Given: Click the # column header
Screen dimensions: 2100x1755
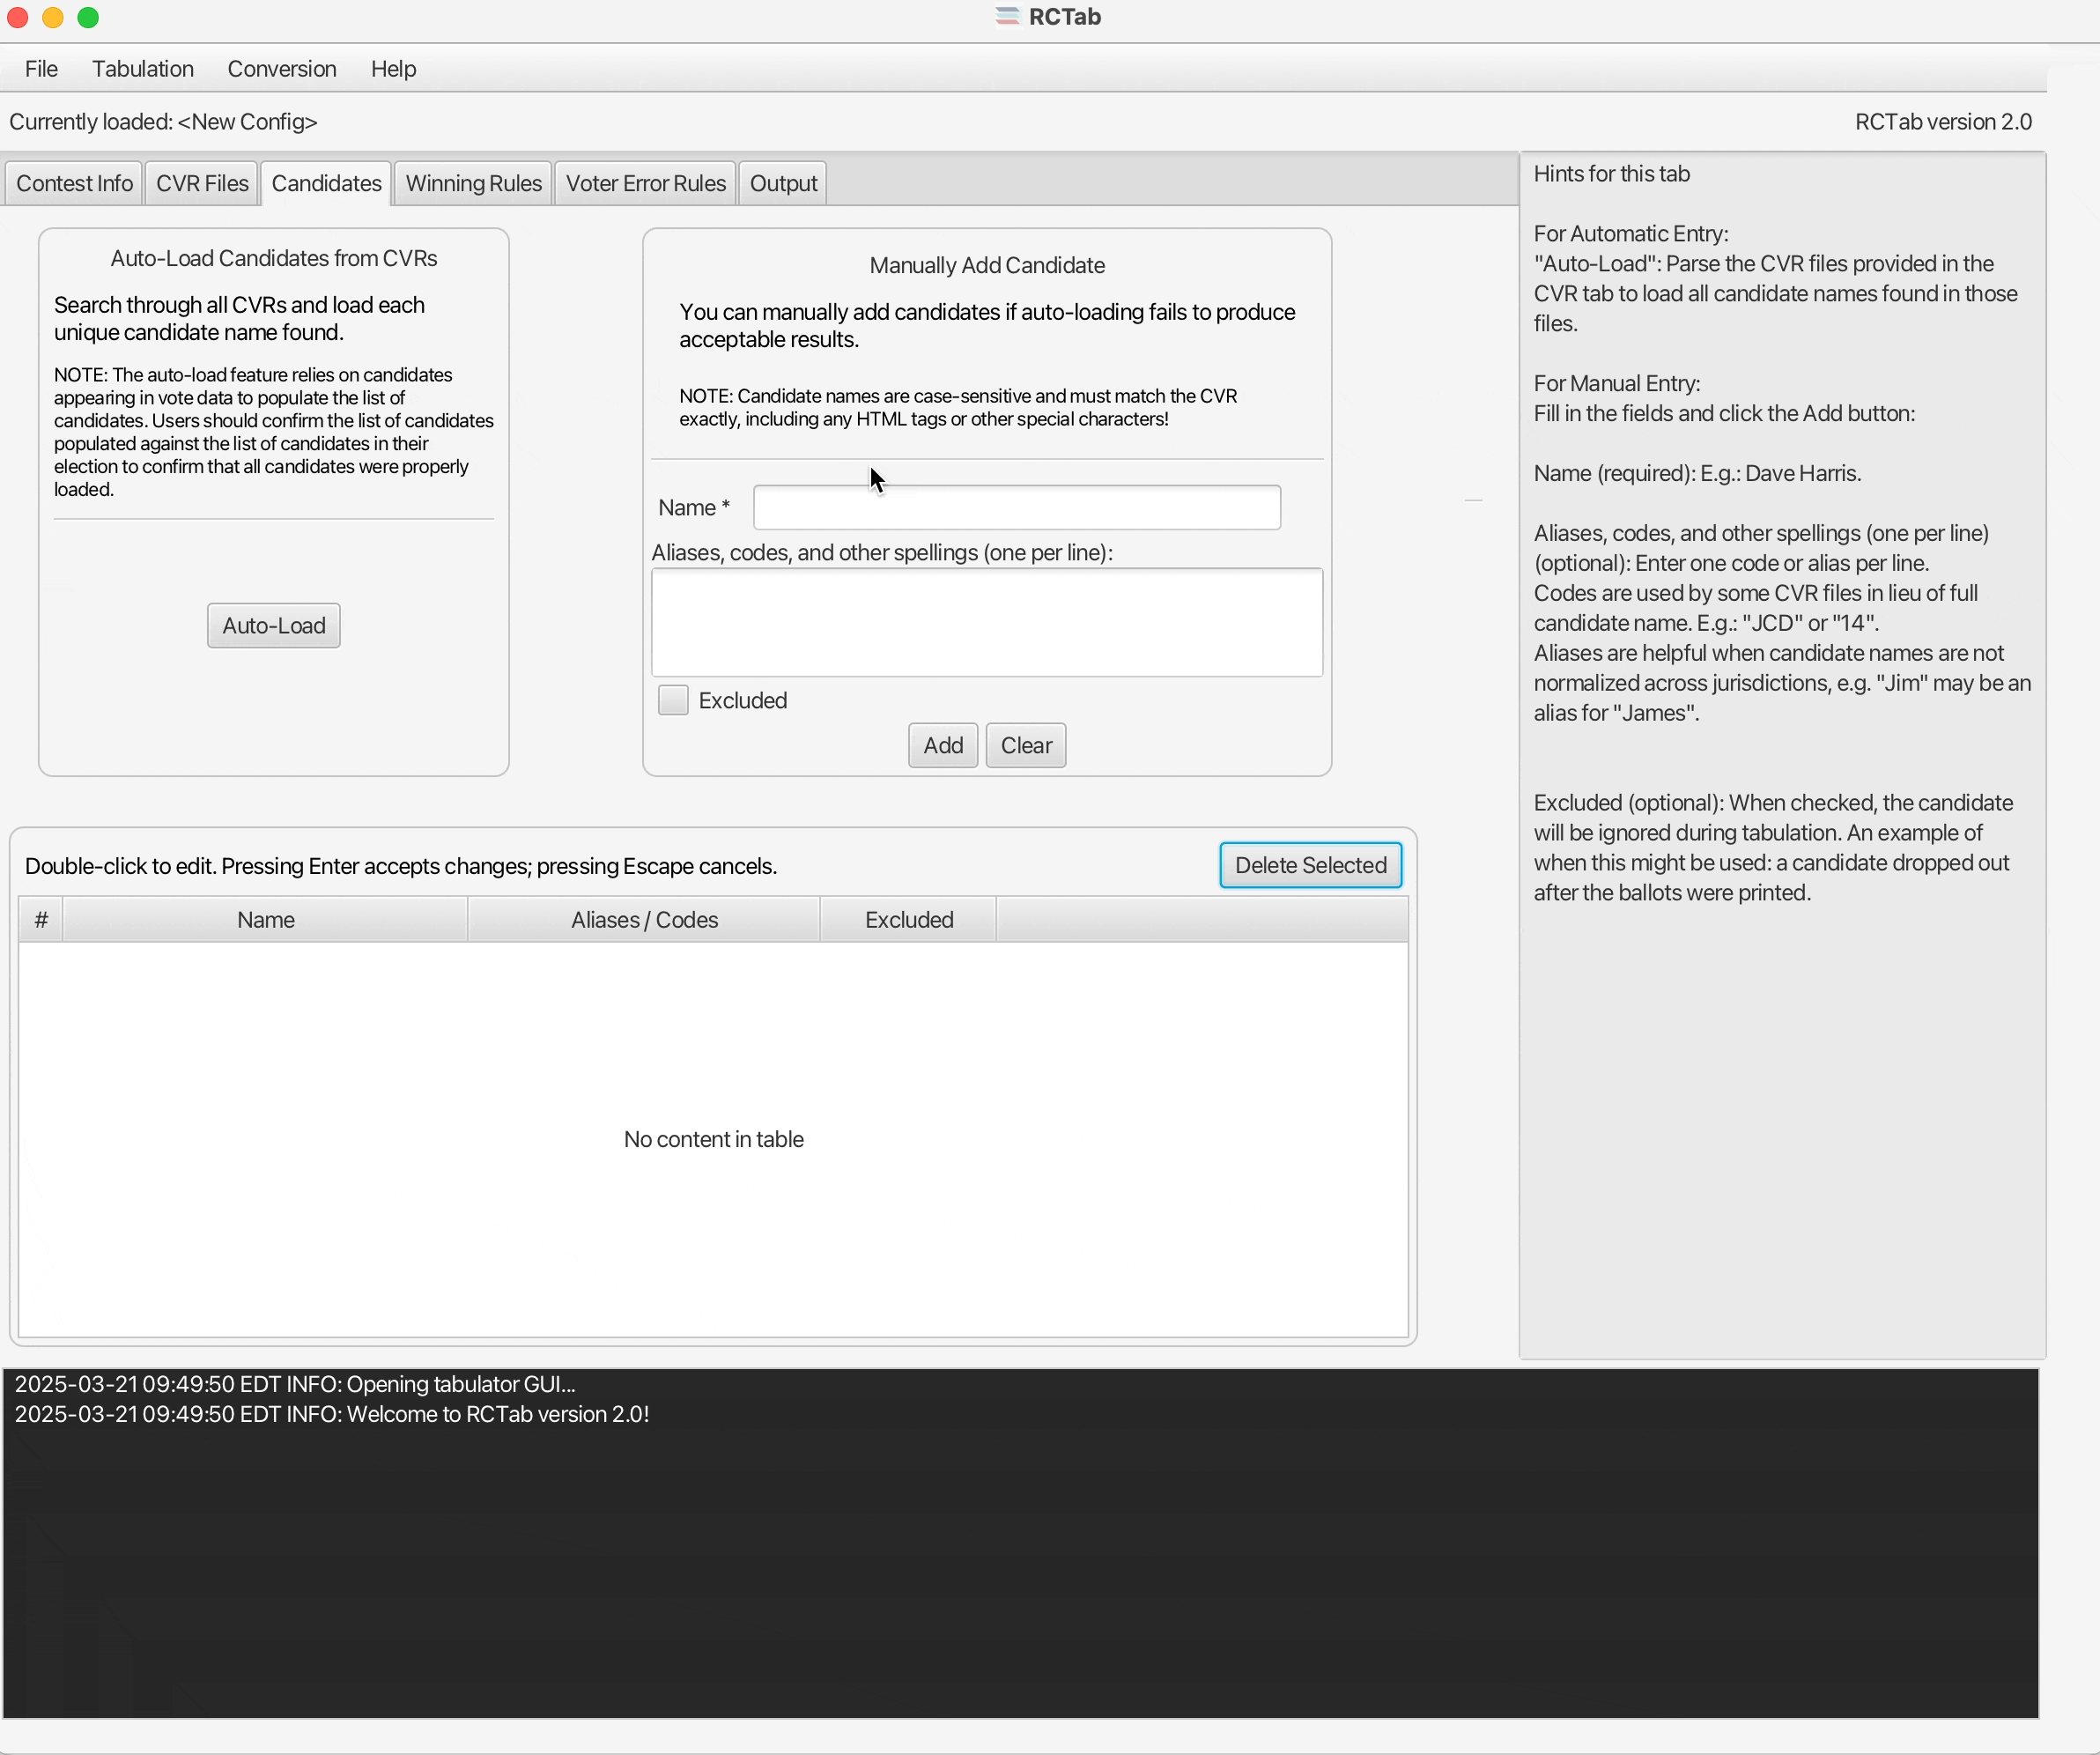Looking at the screenshot, I should [x=41, y=920].
